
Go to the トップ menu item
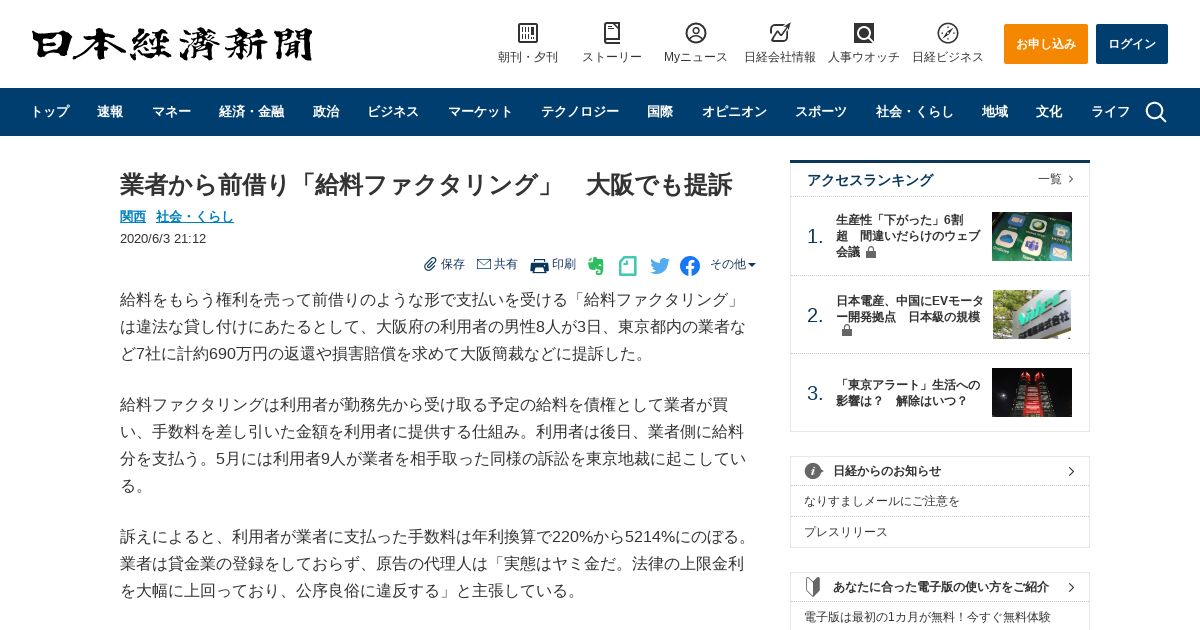point(50,112)
